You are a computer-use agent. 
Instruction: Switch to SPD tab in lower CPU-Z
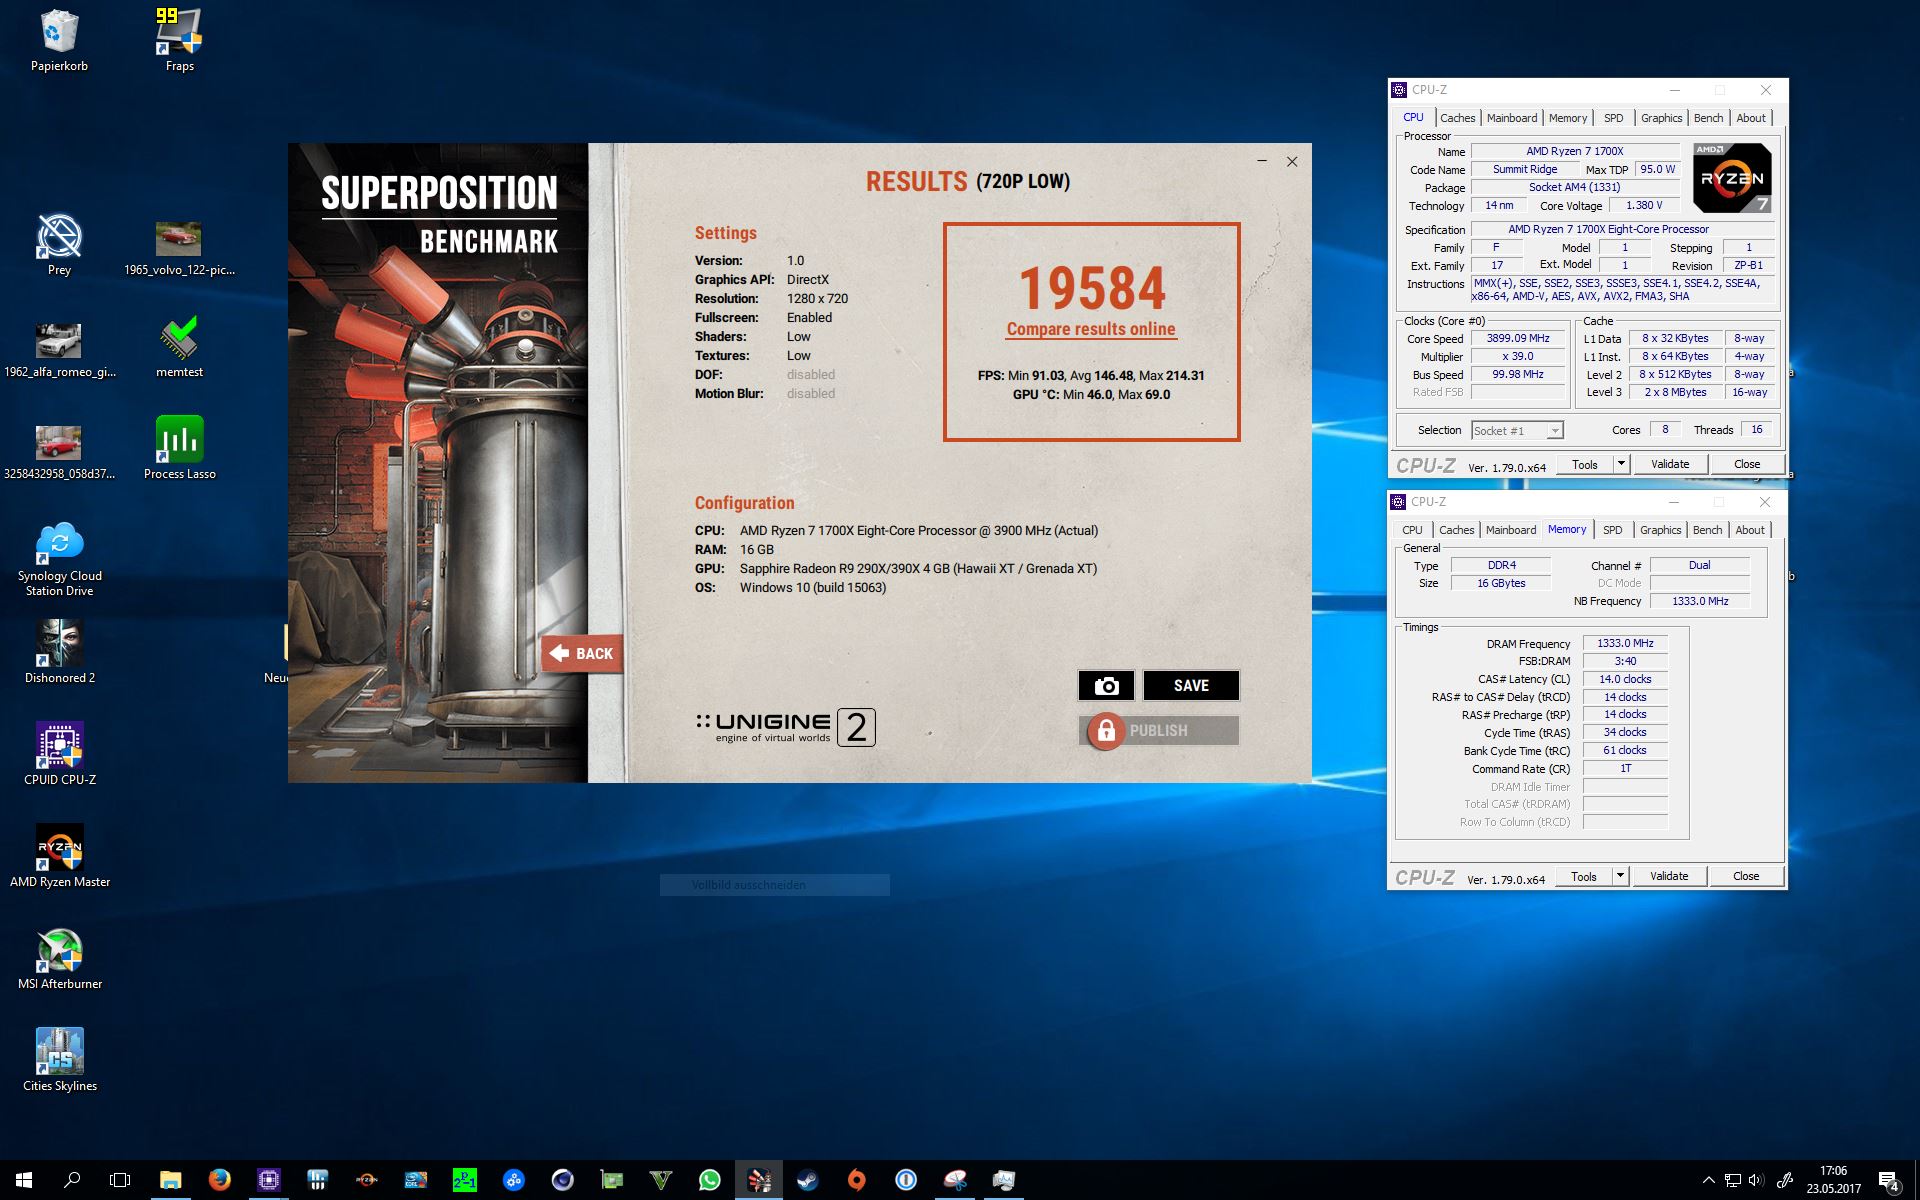coord(1612,530)
